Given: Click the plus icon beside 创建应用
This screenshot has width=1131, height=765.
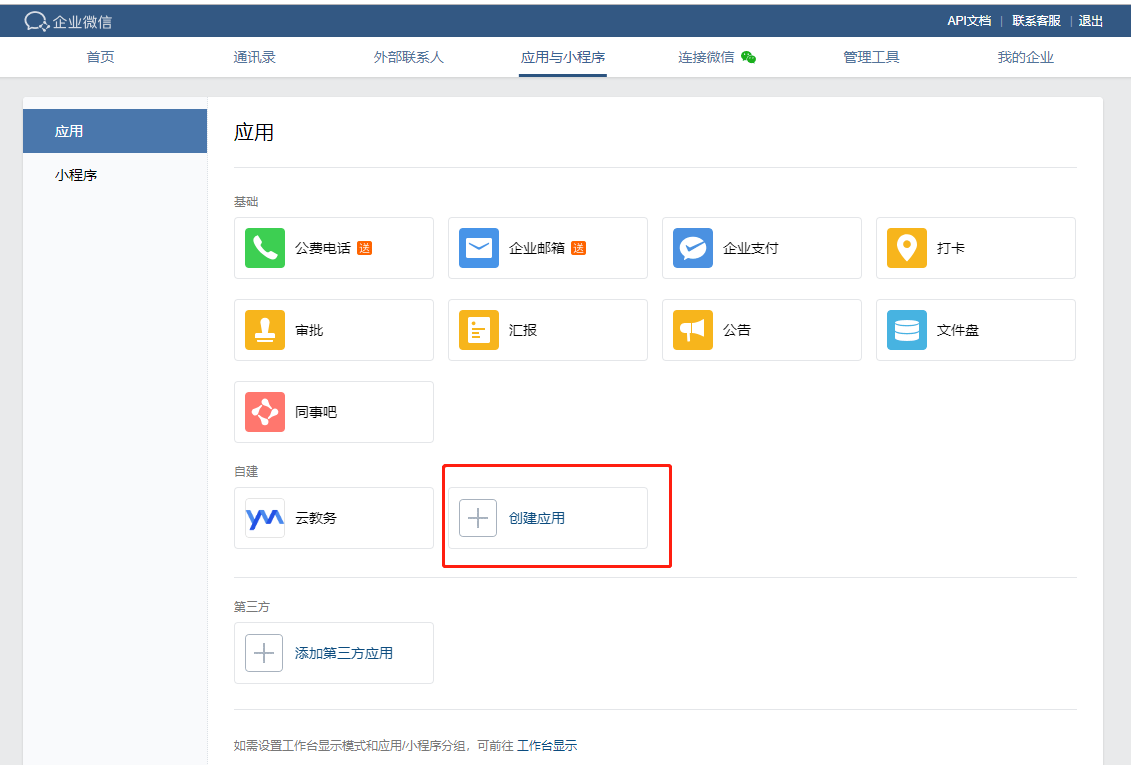Looking at the screenshot, I should pyautogui.click(x=478, y=518).
